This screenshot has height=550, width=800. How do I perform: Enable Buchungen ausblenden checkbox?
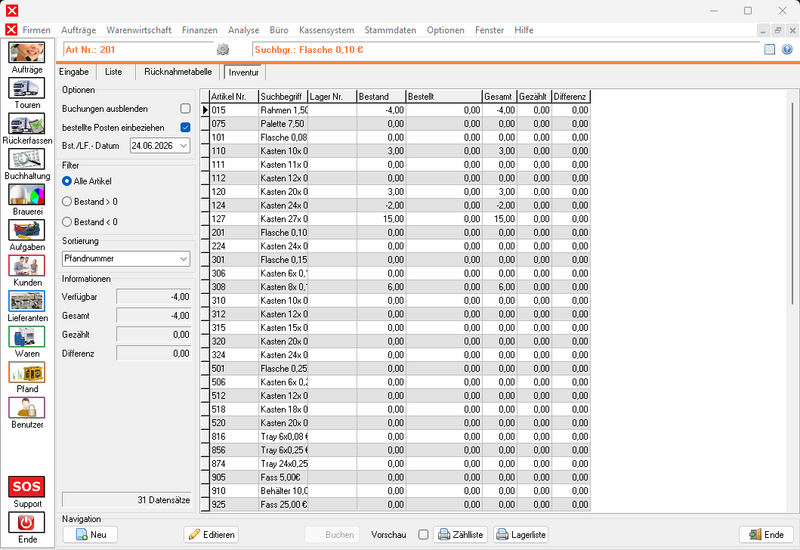point(185,109)
